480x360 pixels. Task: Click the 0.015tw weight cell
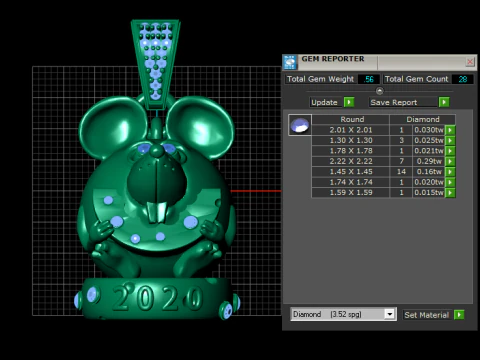pos(429,192)
